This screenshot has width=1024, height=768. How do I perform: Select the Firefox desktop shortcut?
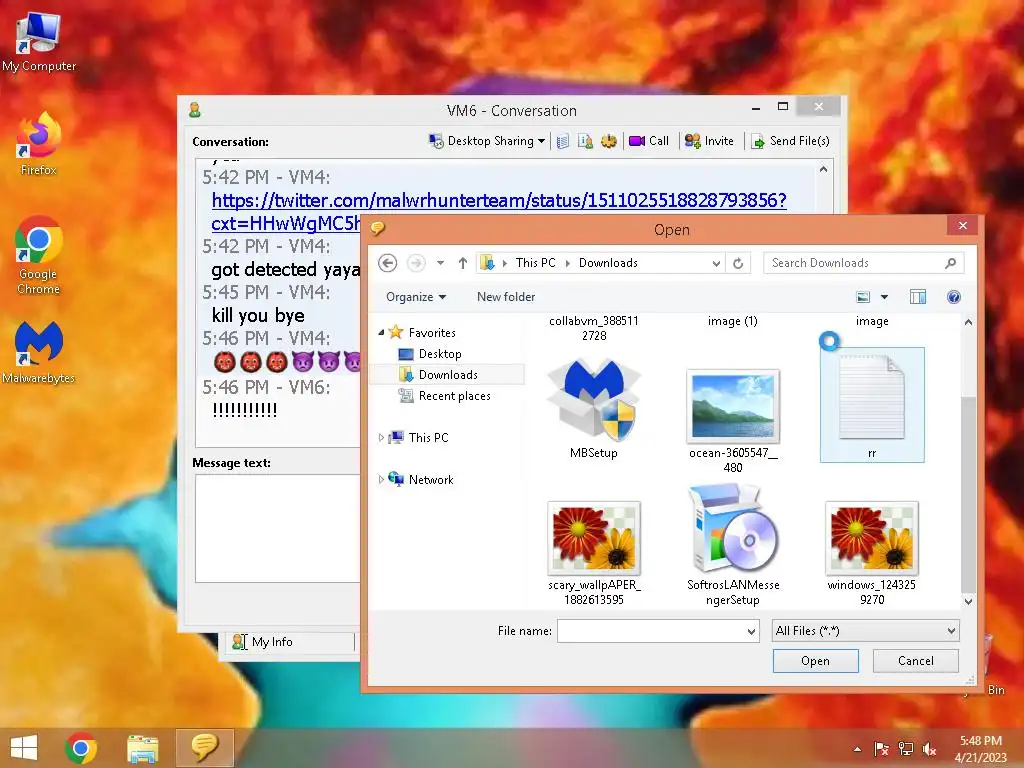click(x=39, y=144)
